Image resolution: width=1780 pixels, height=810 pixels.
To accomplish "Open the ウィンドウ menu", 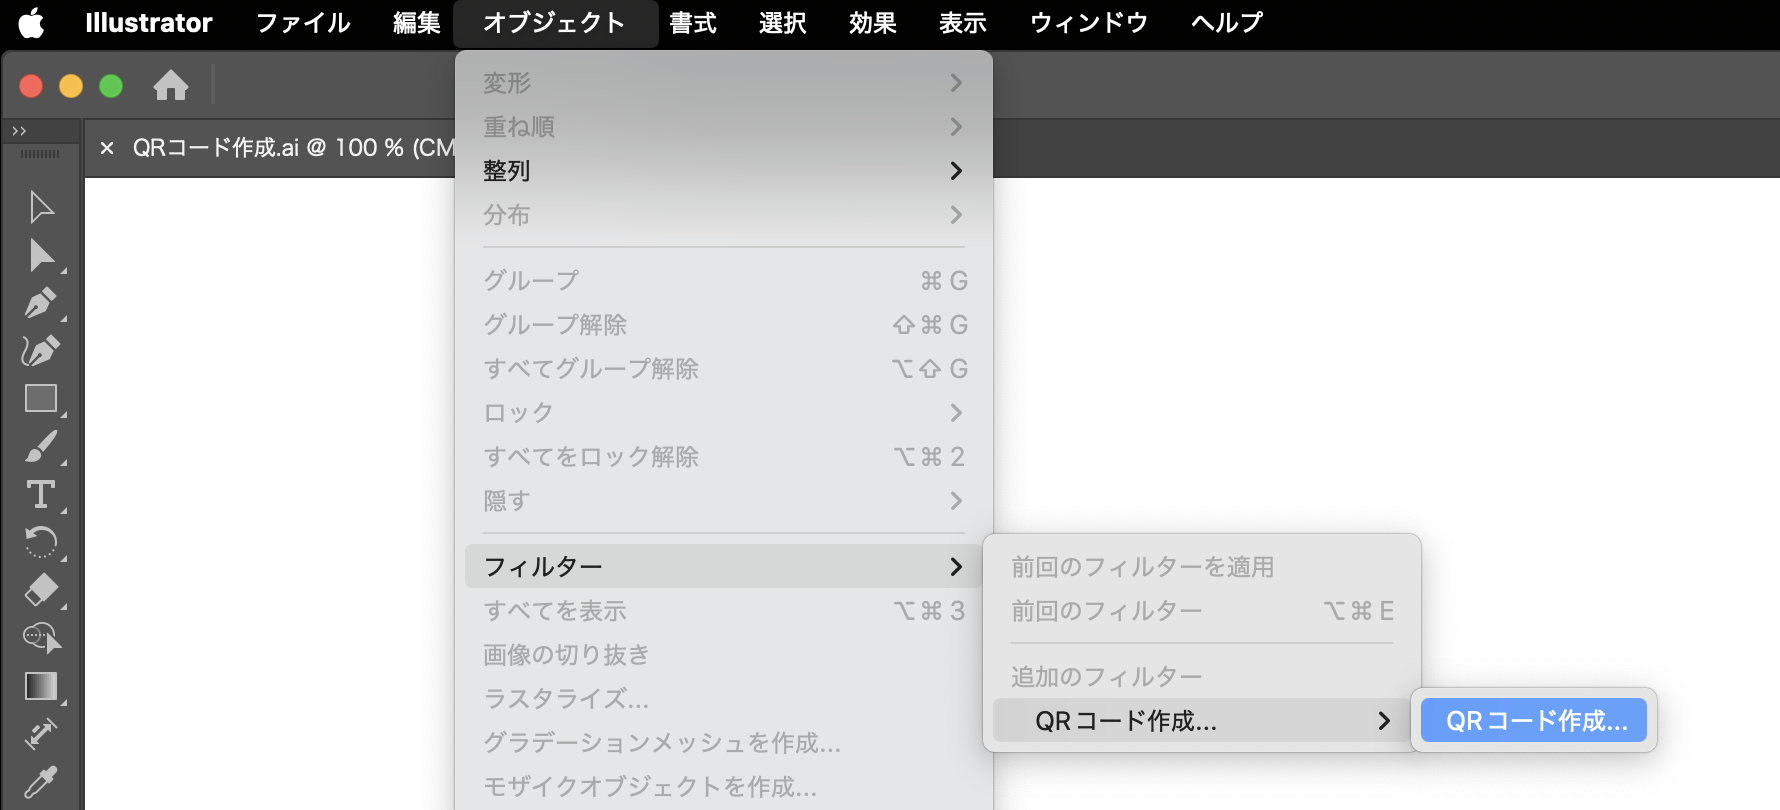I will [x=1089, y=22].
